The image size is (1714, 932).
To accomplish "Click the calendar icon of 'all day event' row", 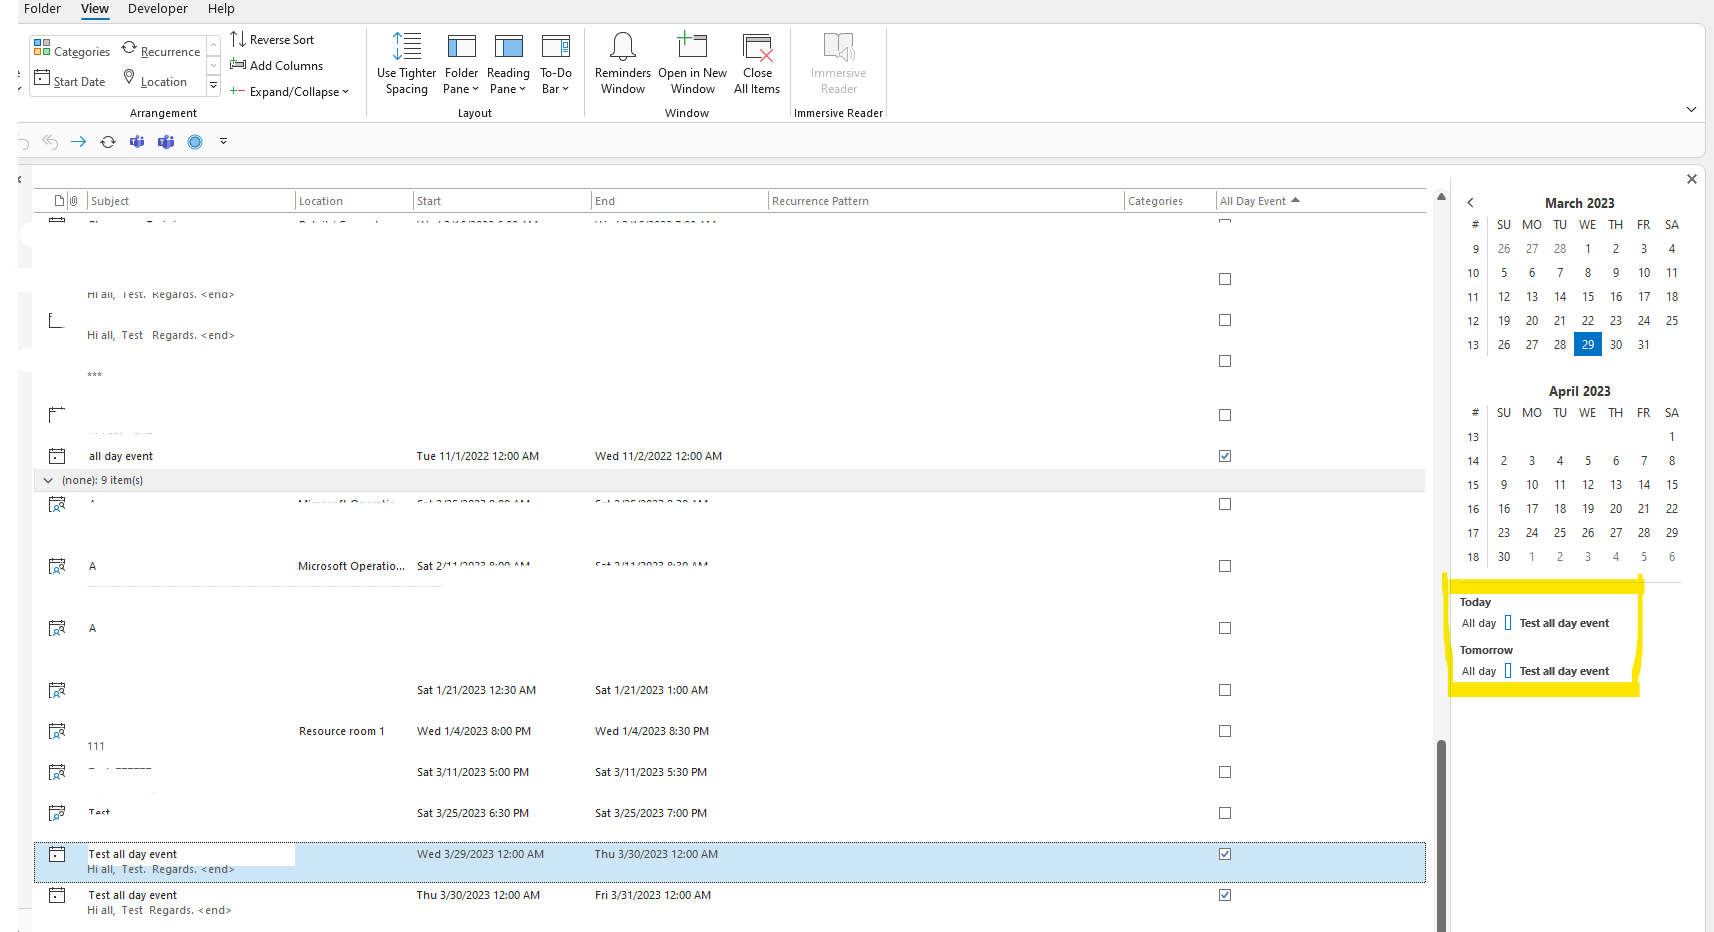I will (57, 456).
